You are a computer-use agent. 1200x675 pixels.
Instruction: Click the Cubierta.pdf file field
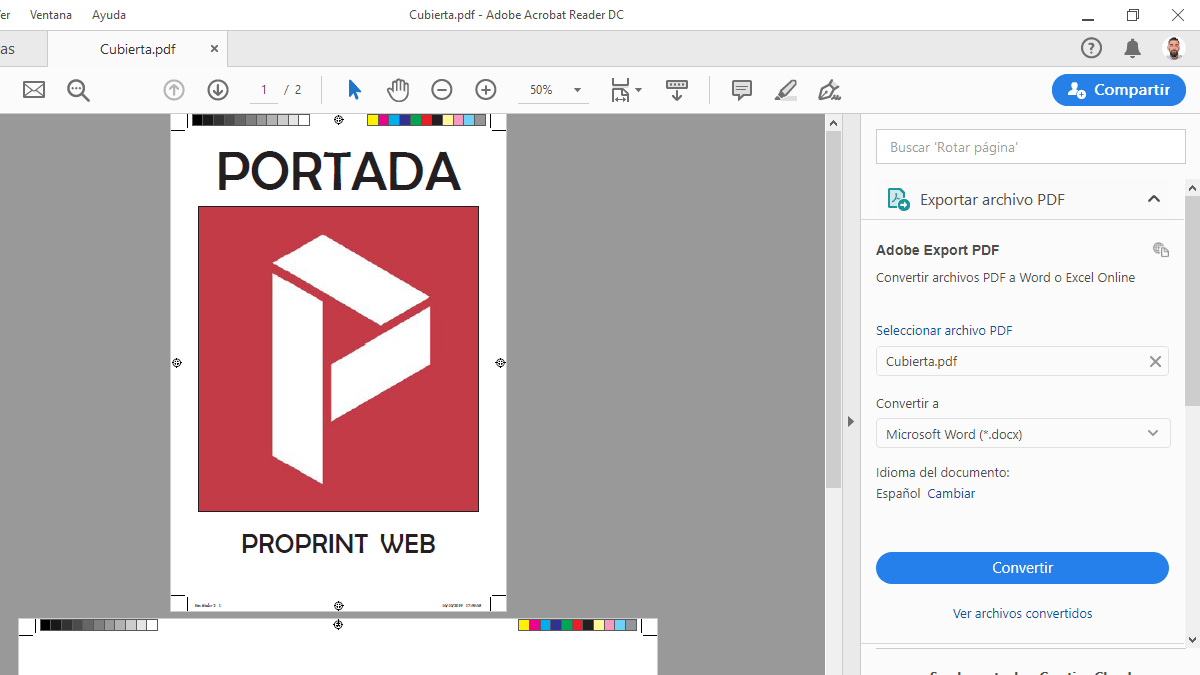click(1023, 362)
